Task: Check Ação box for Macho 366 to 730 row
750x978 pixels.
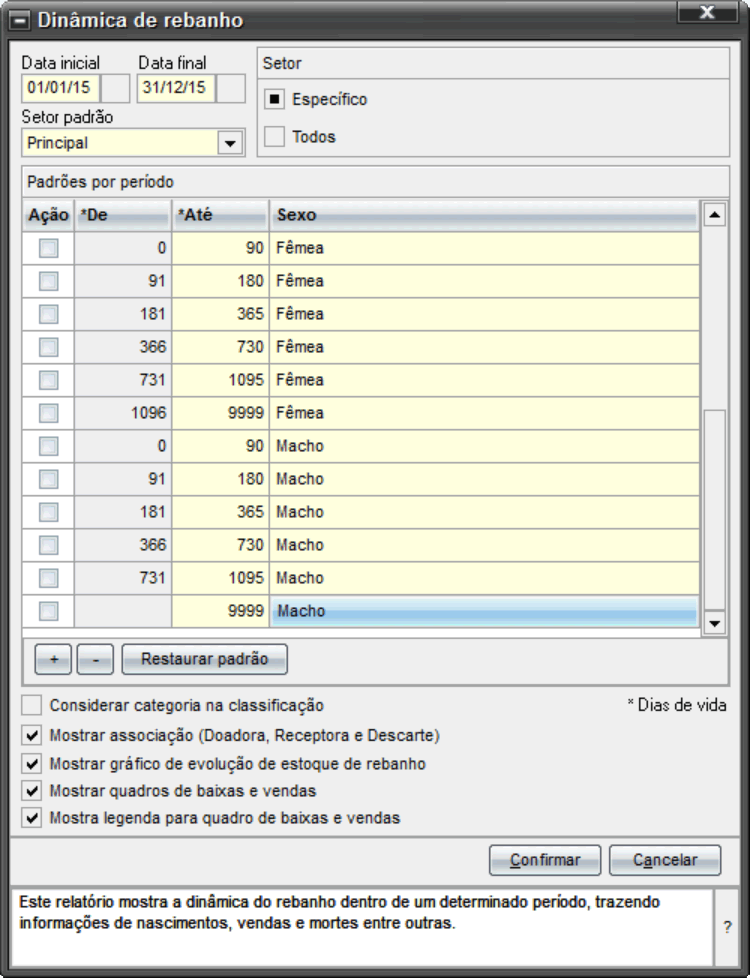Action: (49, 546)
